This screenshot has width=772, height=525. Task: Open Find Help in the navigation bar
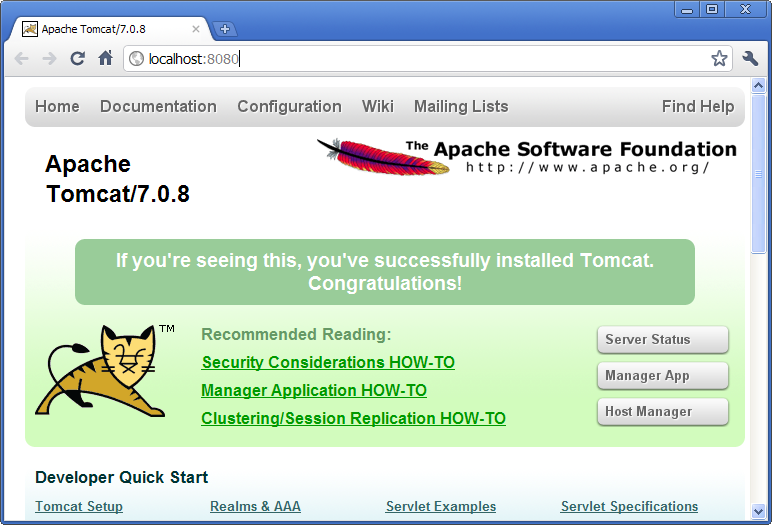[x=698, y=106]
